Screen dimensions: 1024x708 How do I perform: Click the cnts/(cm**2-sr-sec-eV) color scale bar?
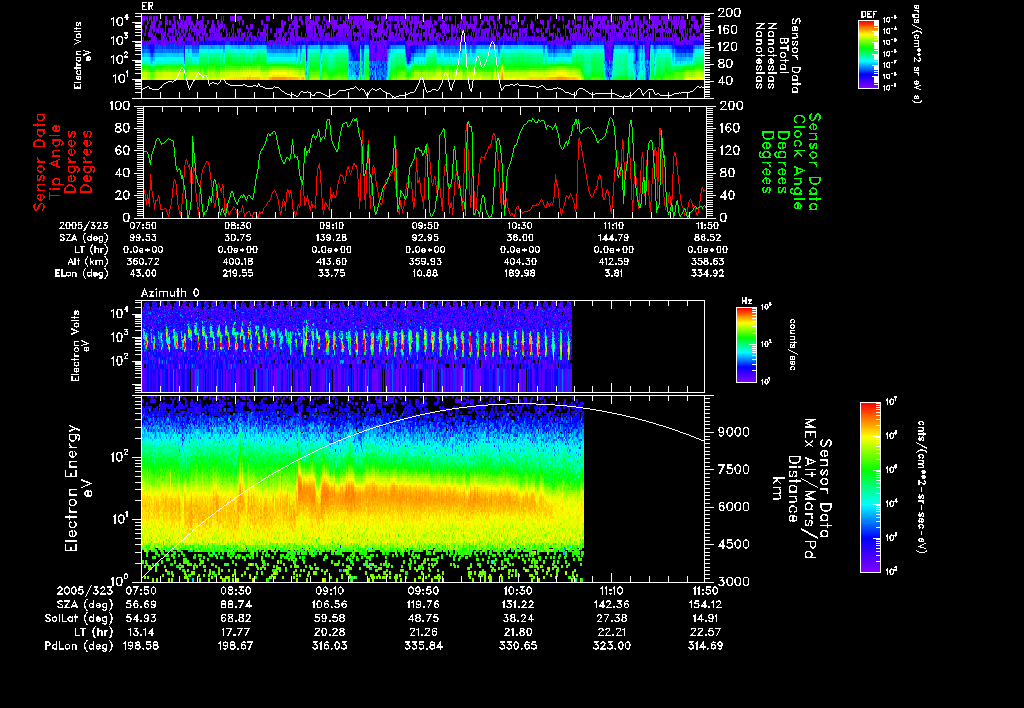point(870,487)
